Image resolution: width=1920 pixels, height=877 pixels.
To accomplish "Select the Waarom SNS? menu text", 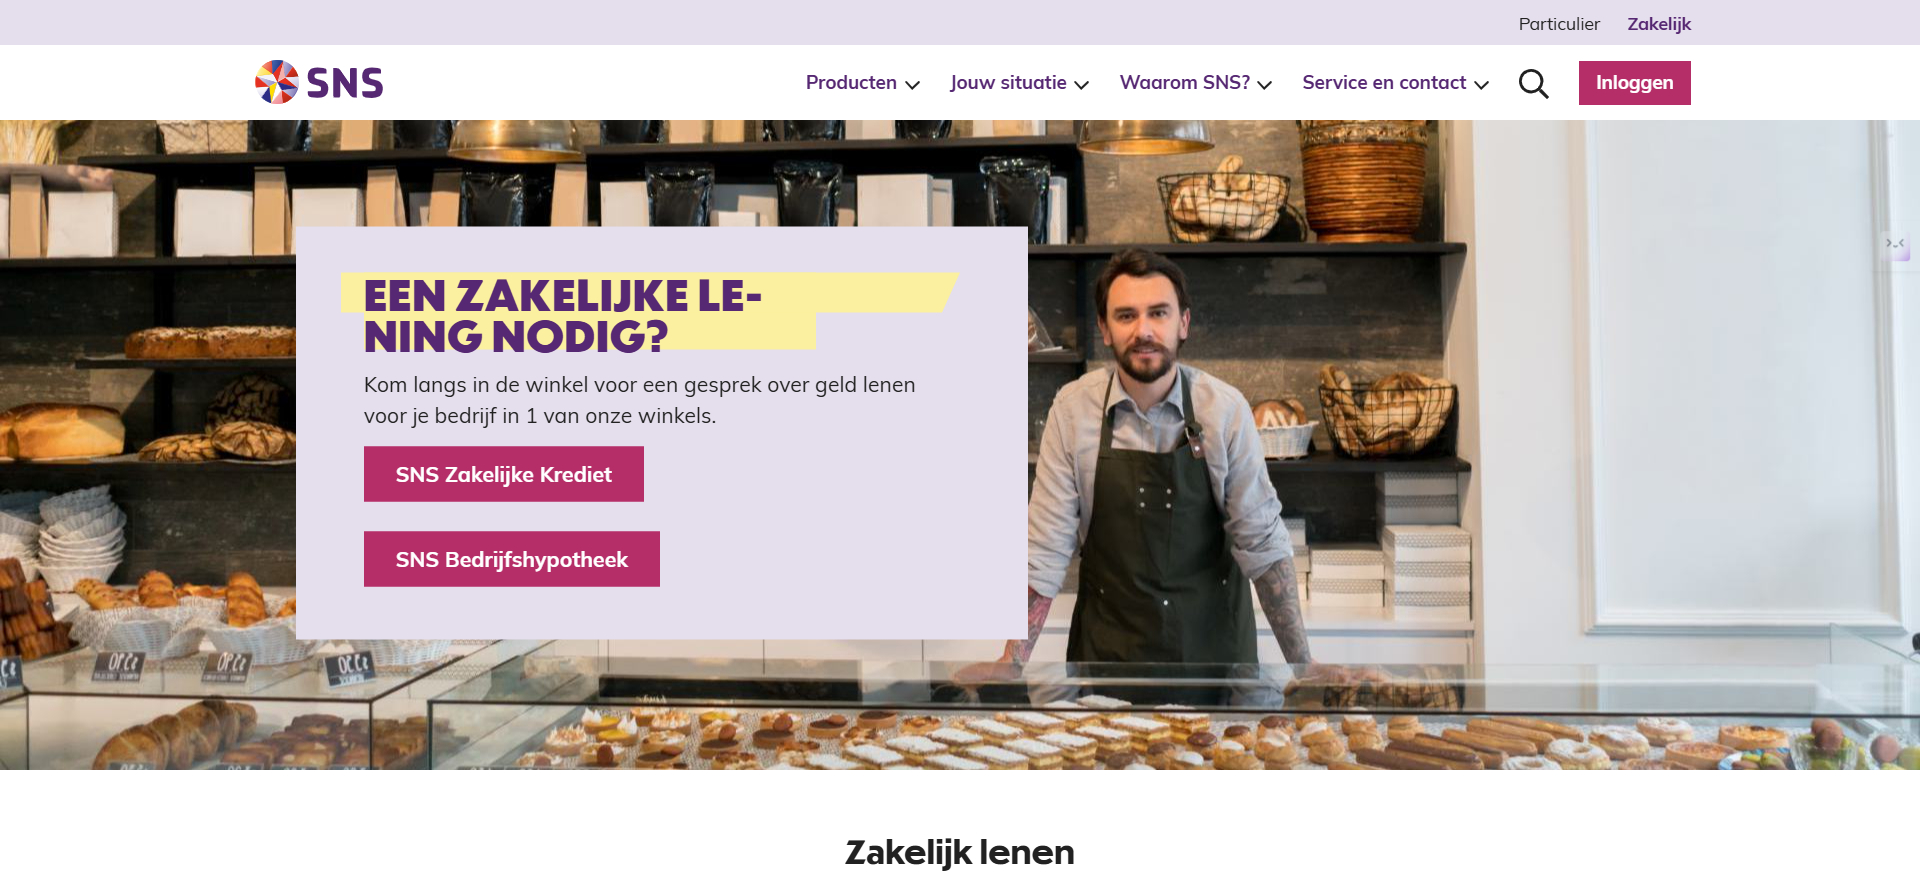I will 1185,83.
